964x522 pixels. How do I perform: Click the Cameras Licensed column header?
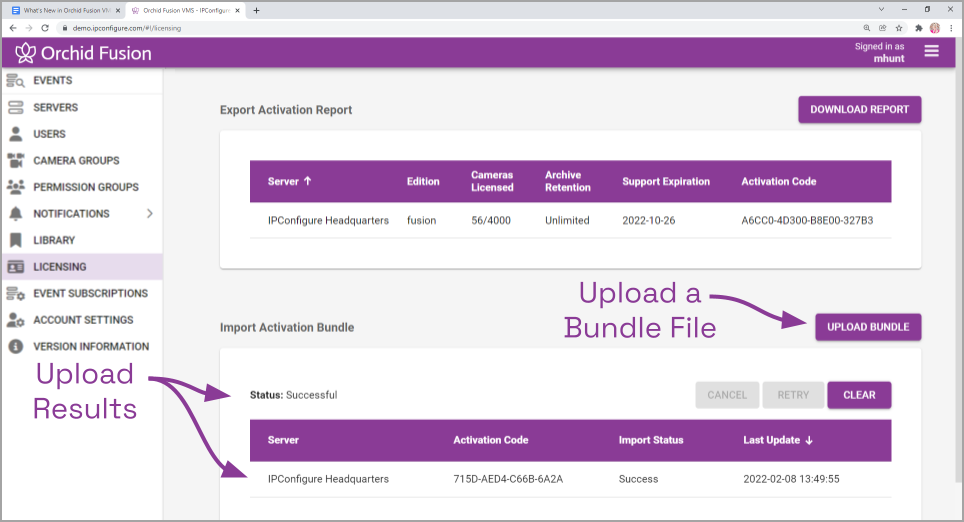coord(492,181)
